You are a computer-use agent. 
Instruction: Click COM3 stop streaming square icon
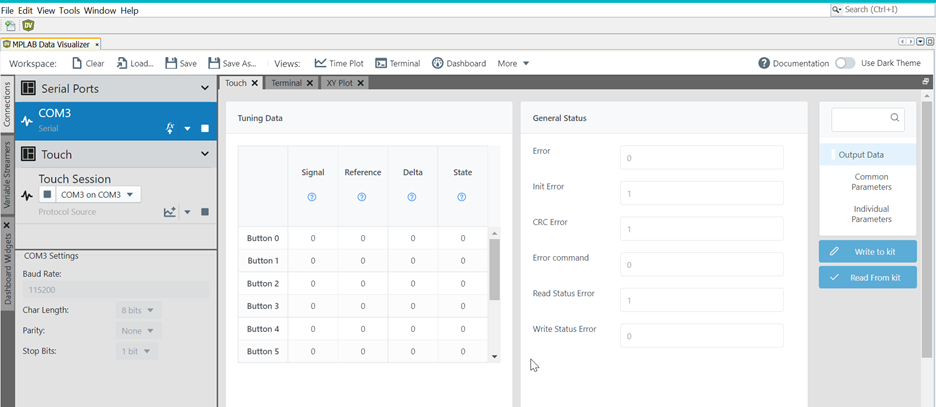pos(205,128)
